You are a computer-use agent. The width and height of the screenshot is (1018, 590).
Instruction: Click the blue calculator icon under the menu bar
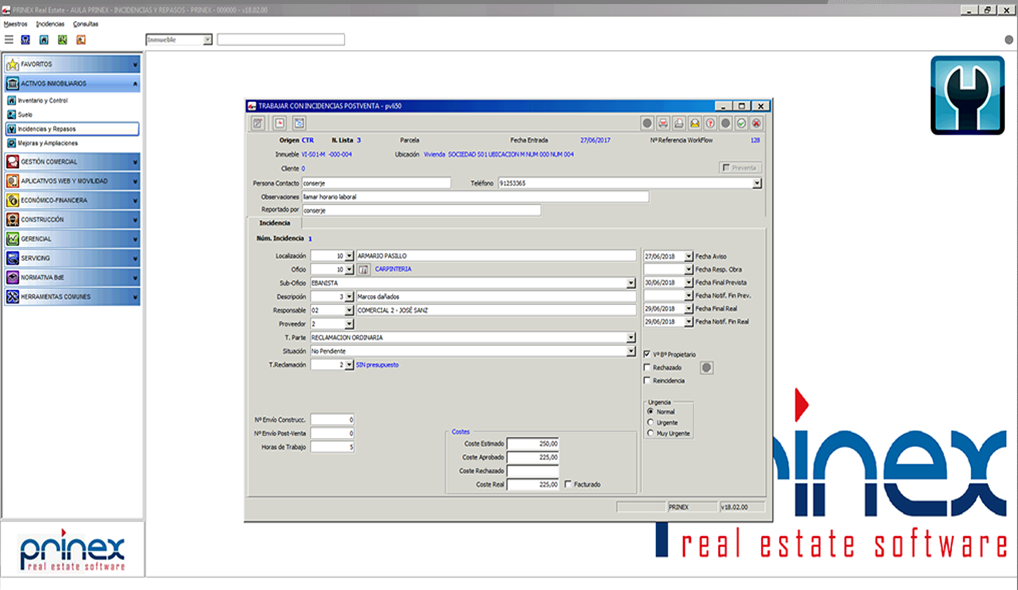[x=25, y=39]
